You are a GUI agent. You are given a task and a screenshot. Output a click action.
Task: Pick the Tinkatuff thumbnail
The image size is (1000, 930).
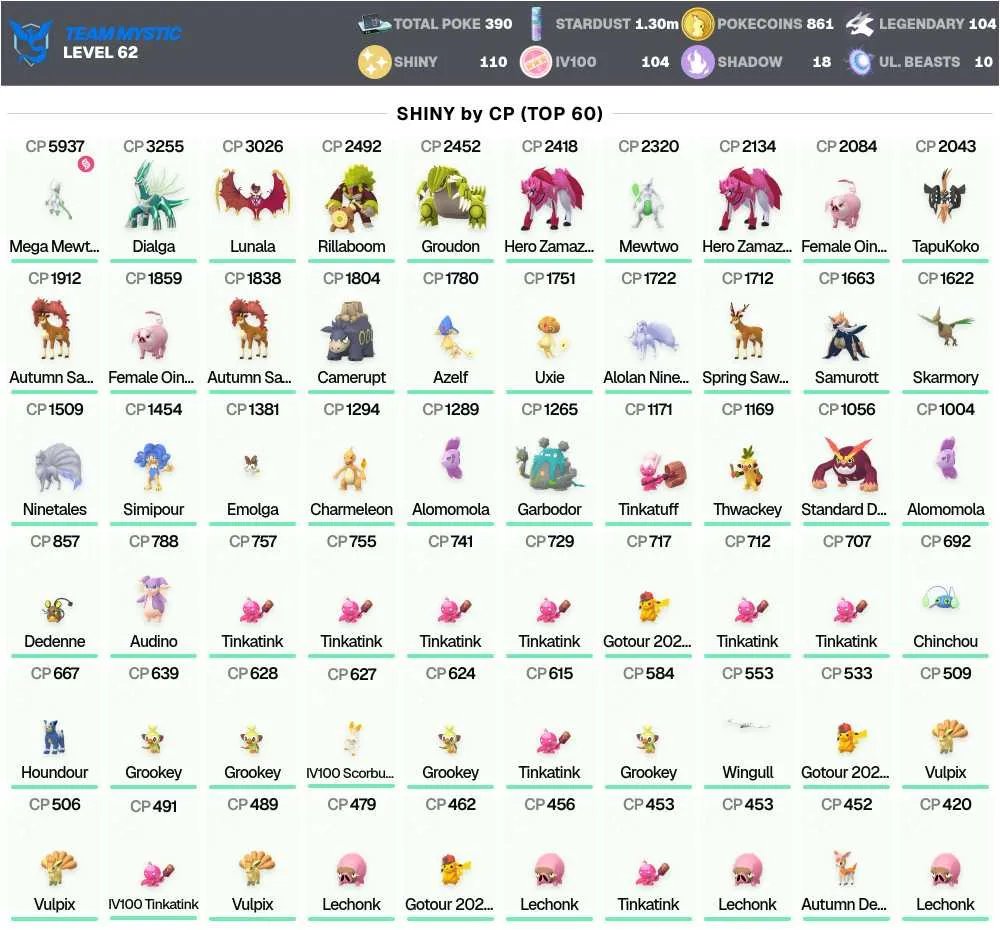coord(661,471)
